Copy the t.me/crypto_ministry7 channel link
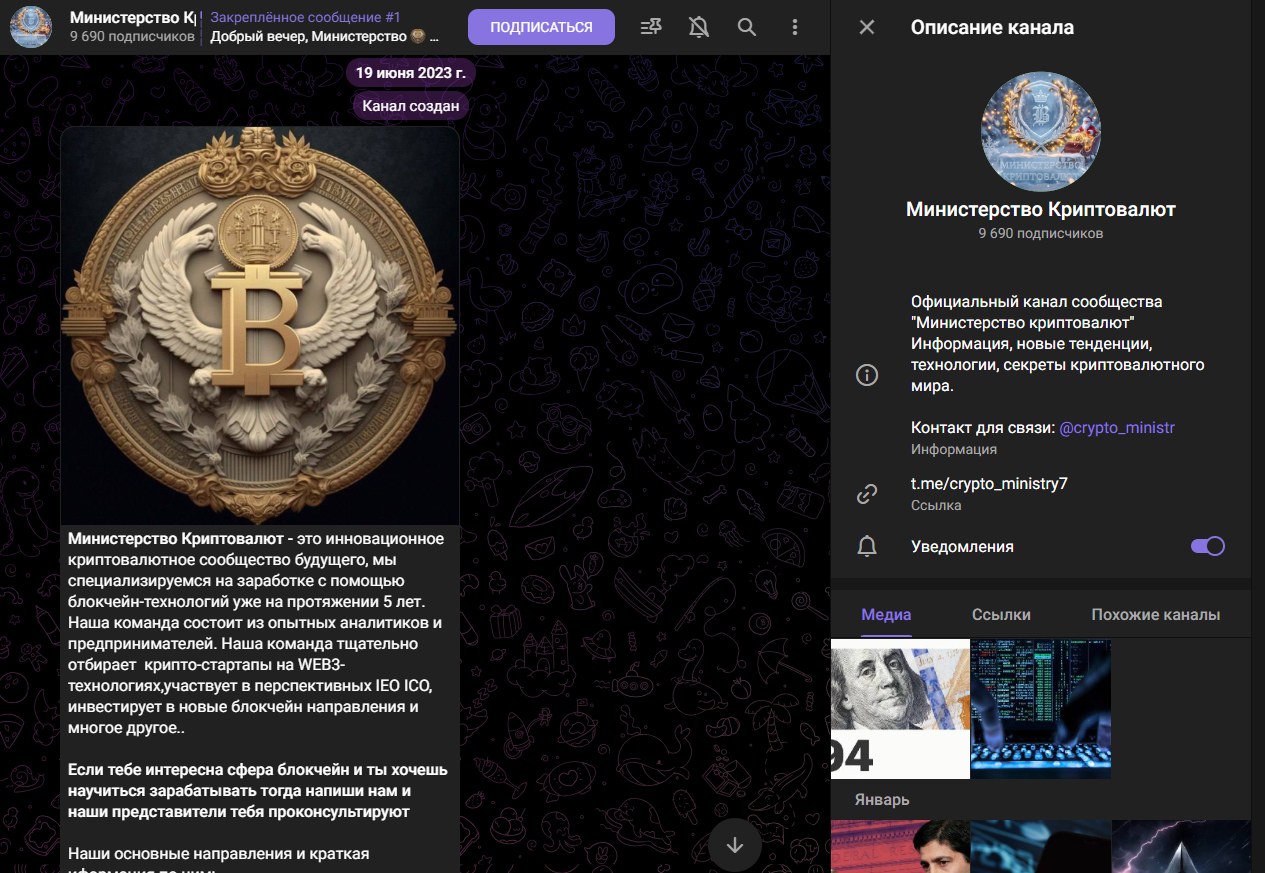This screenshot has width=1265, height=873. pos(989,484)
